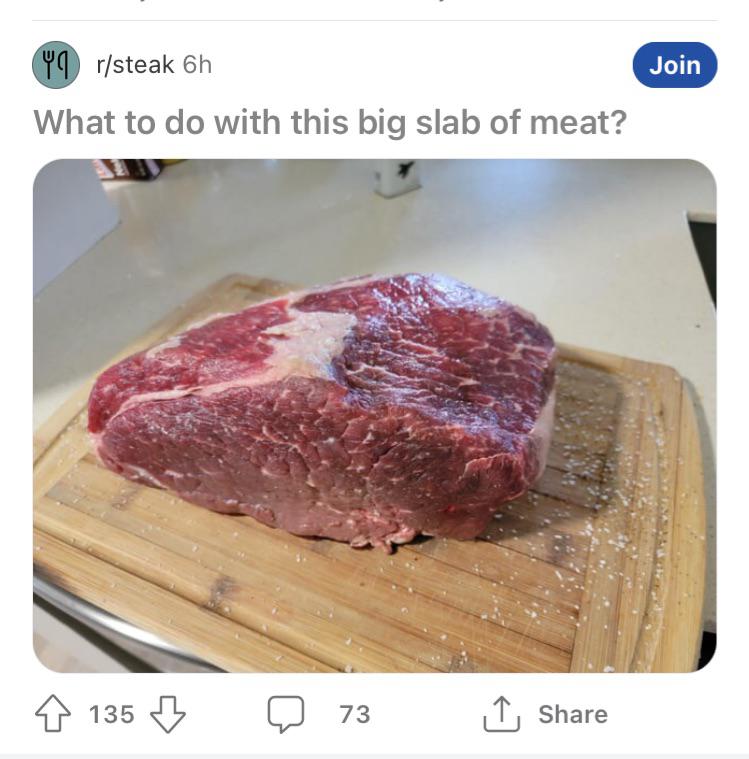Open the post title about slab of meat
The height and width of the screenshot is (759, 749).
(330, 123)
